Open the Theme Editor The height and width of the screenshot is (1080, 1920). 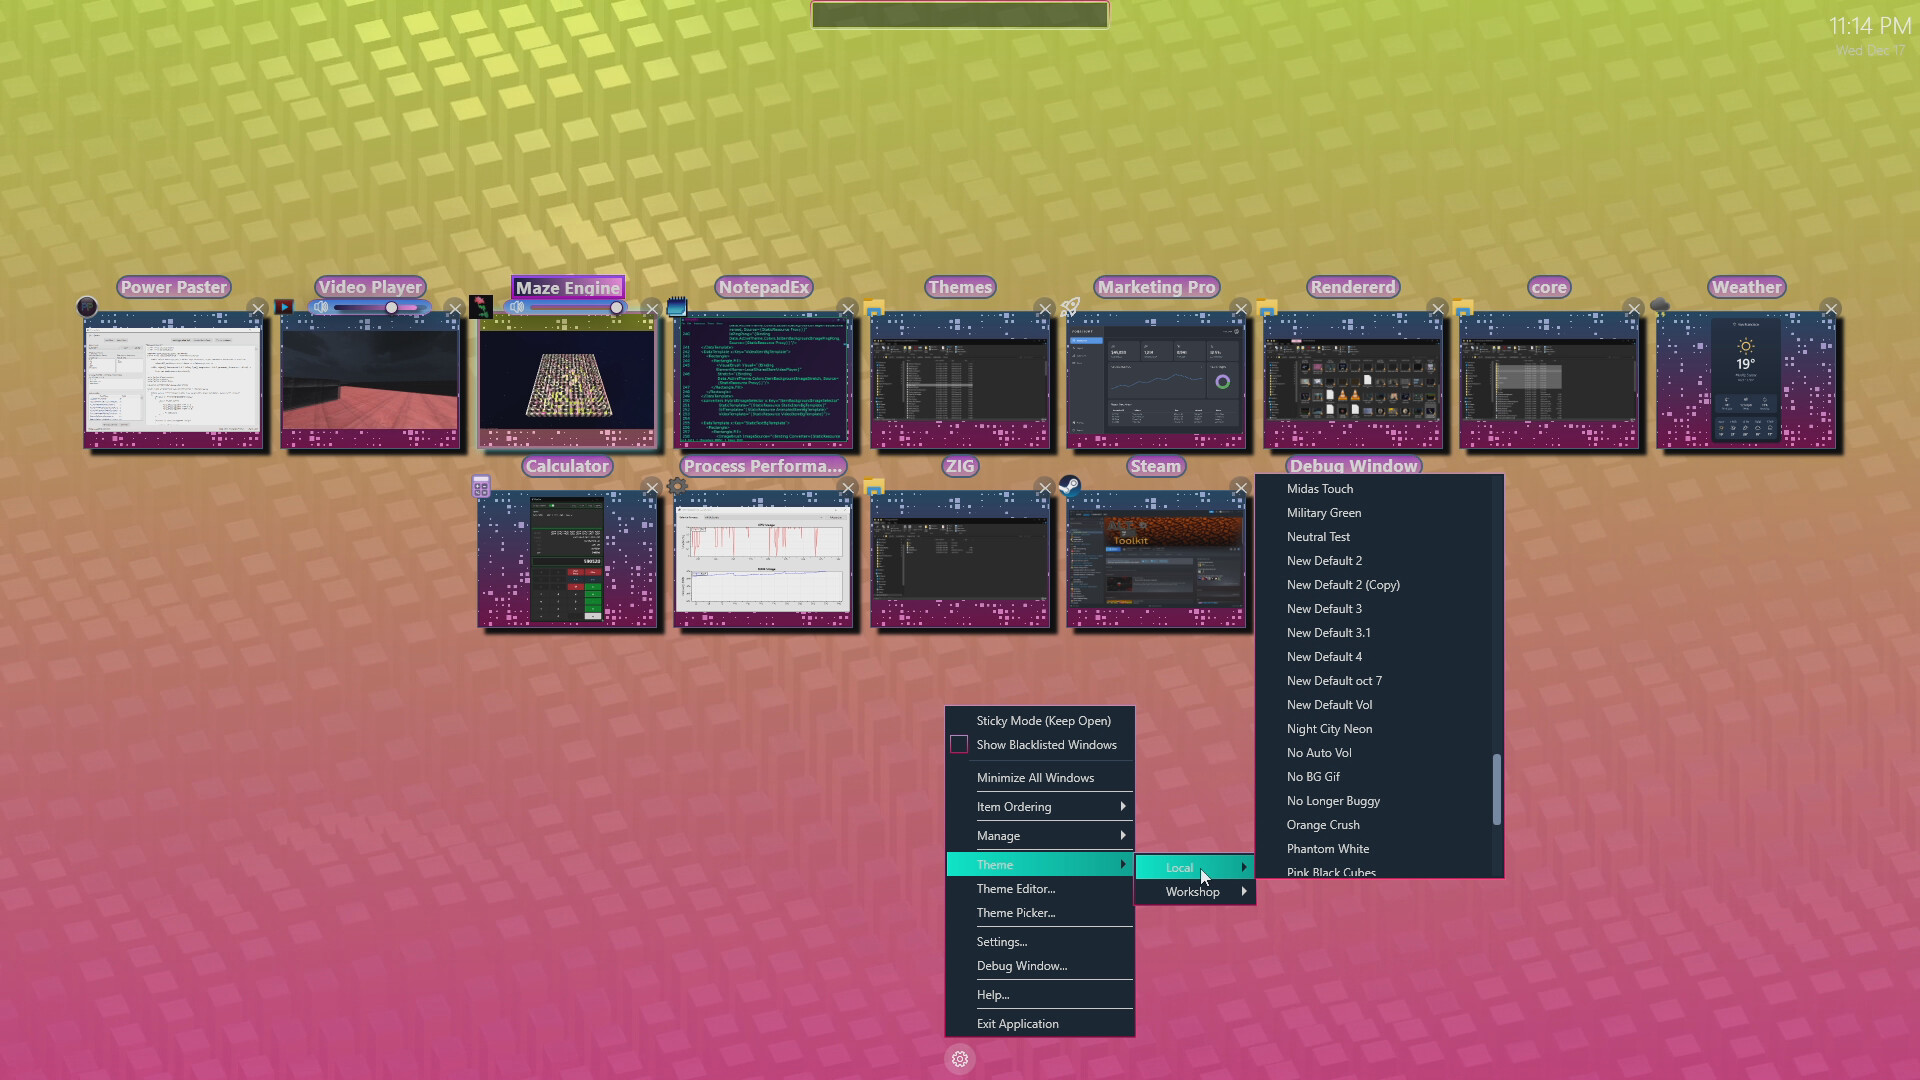[1015, 888]
